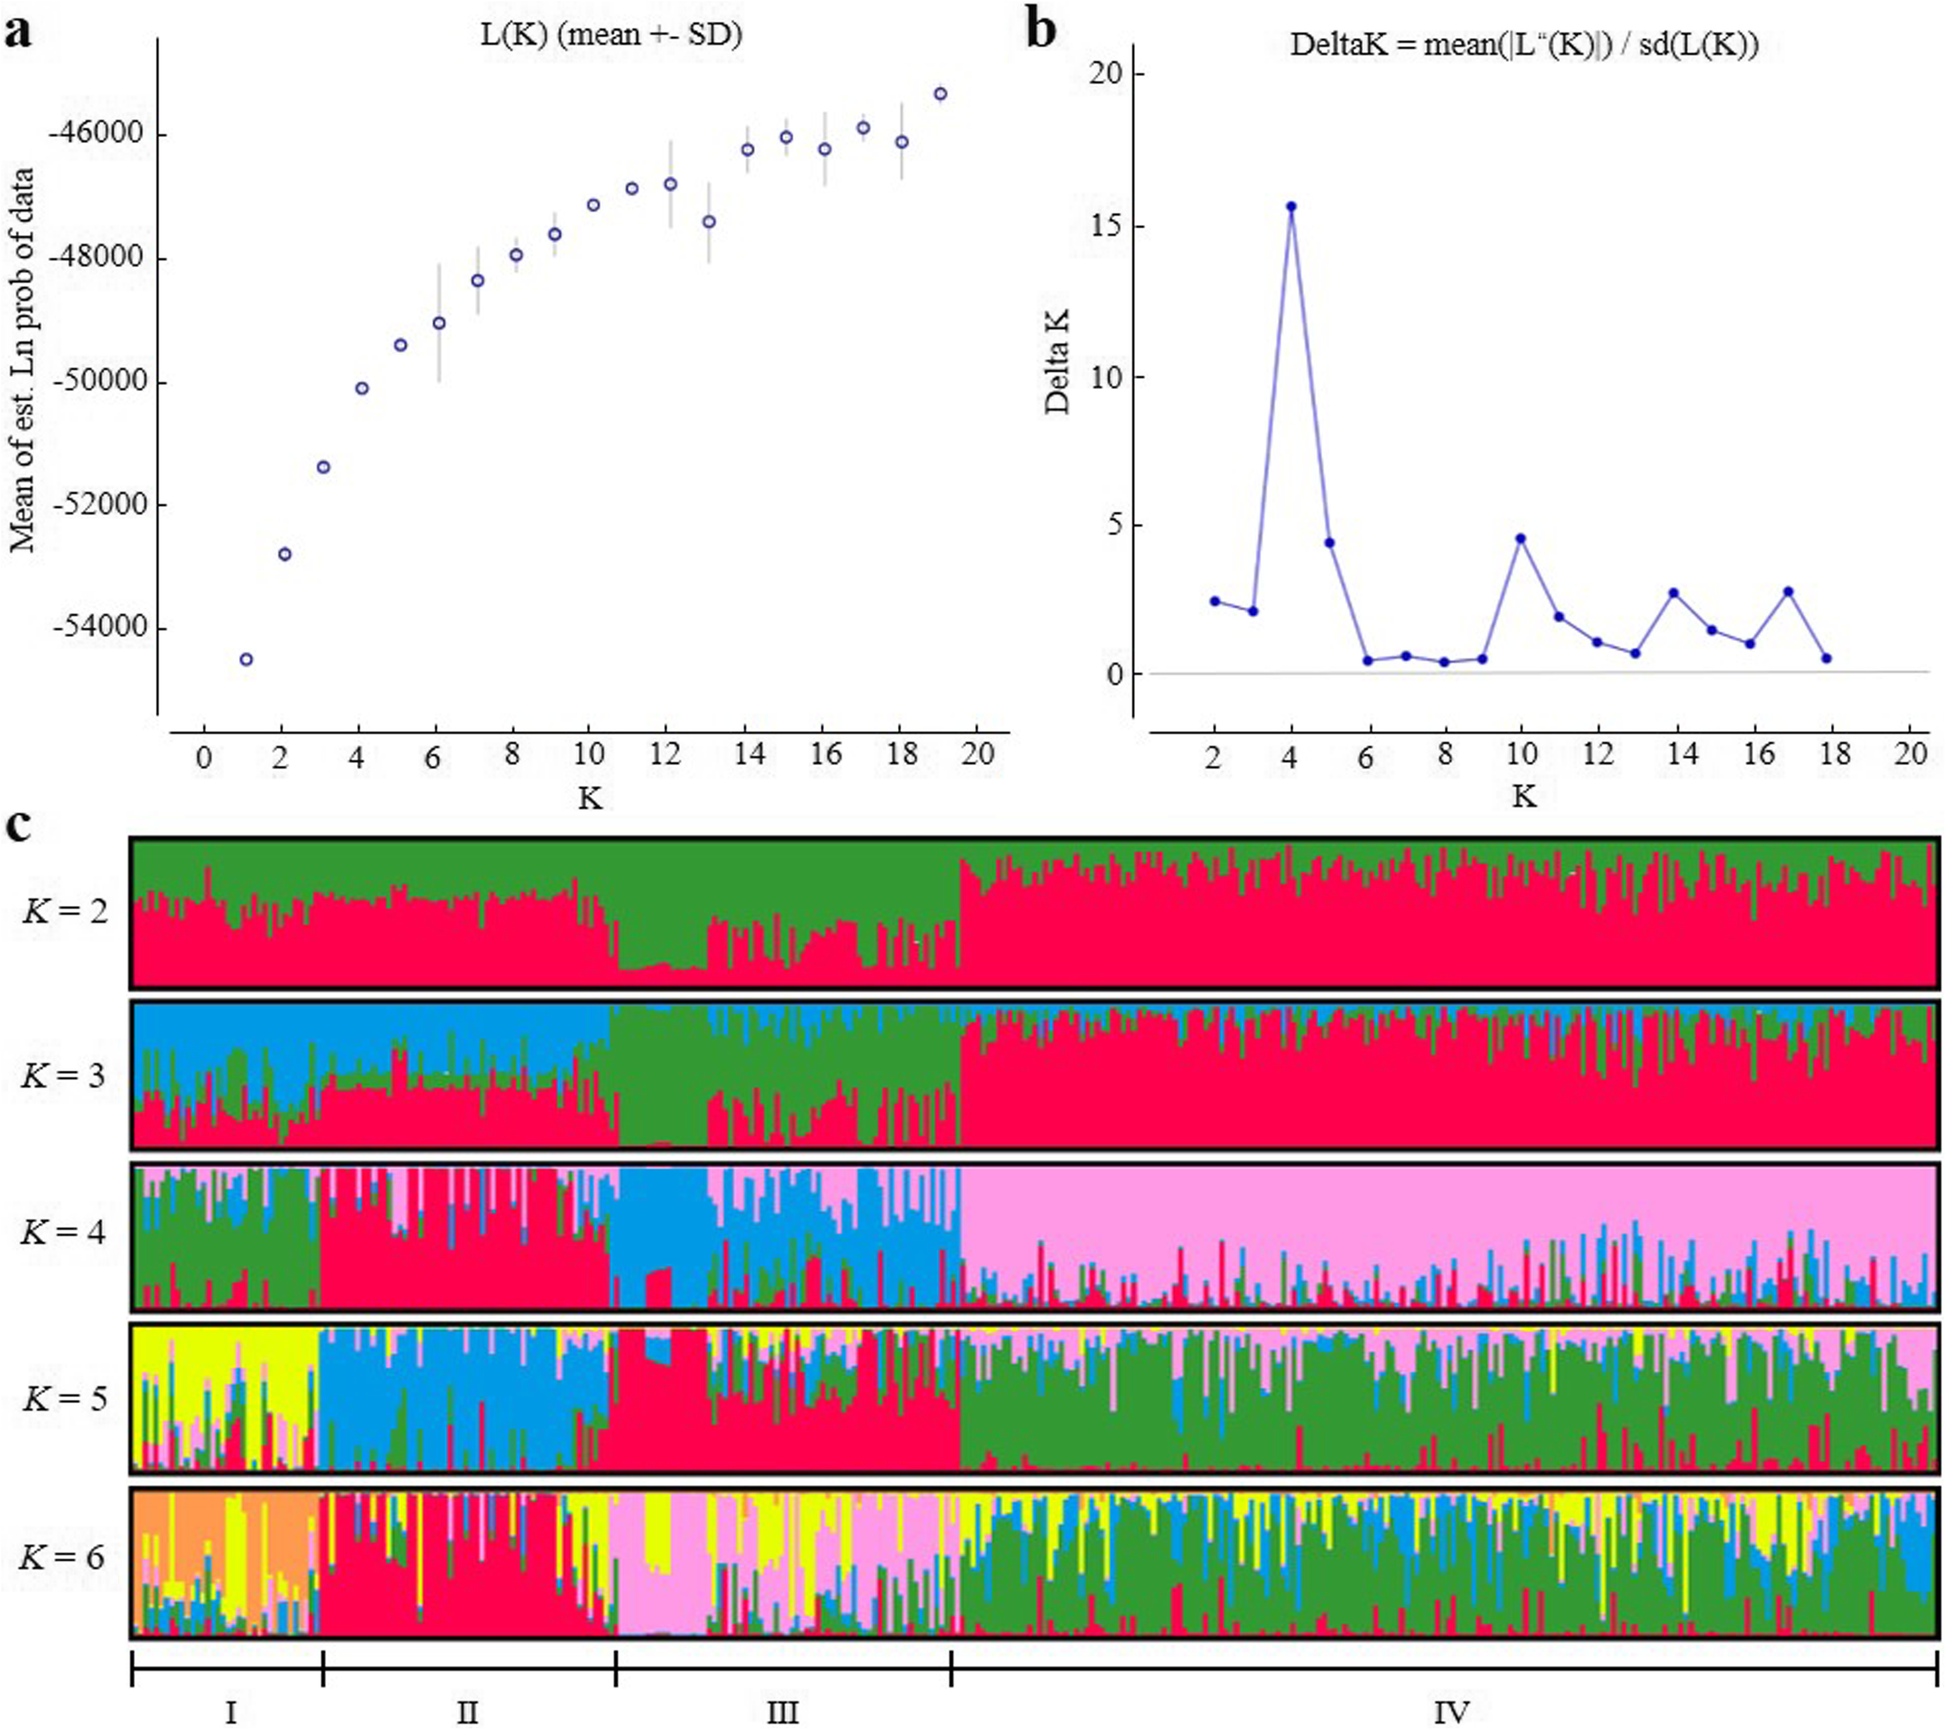Select the K = 5 row label
The image size is (1946, 1730).
click(x=64, y=1397)
